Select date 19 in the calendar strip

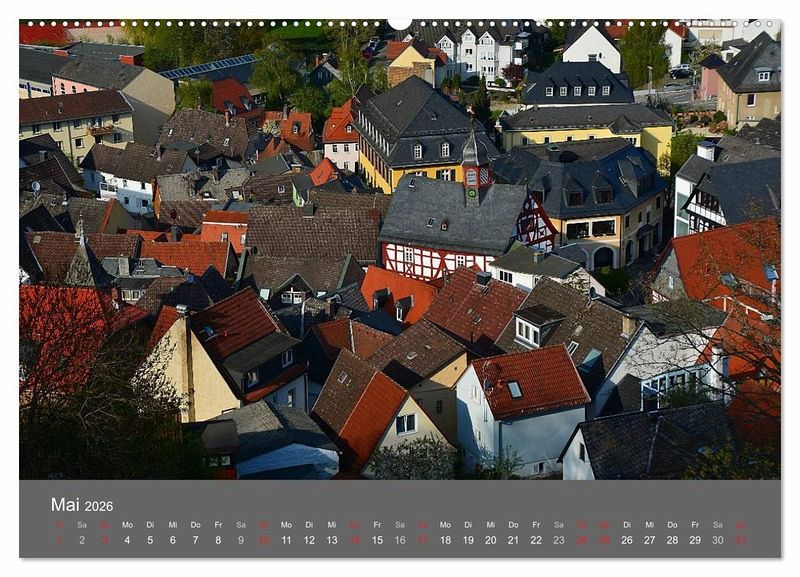coord(468,540)
